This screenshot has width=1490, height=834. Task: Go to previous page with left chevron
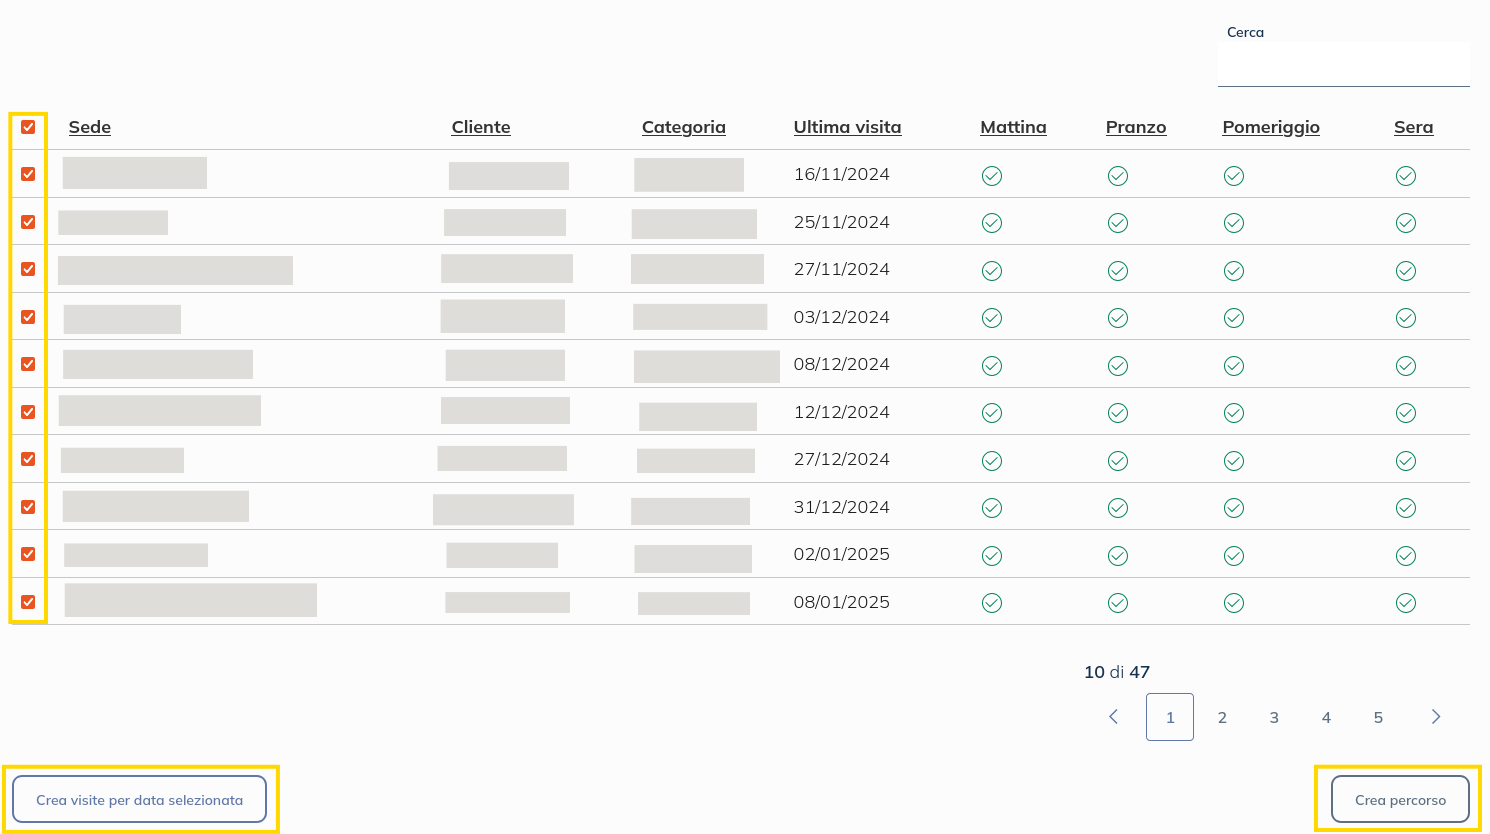(1113, 717)
